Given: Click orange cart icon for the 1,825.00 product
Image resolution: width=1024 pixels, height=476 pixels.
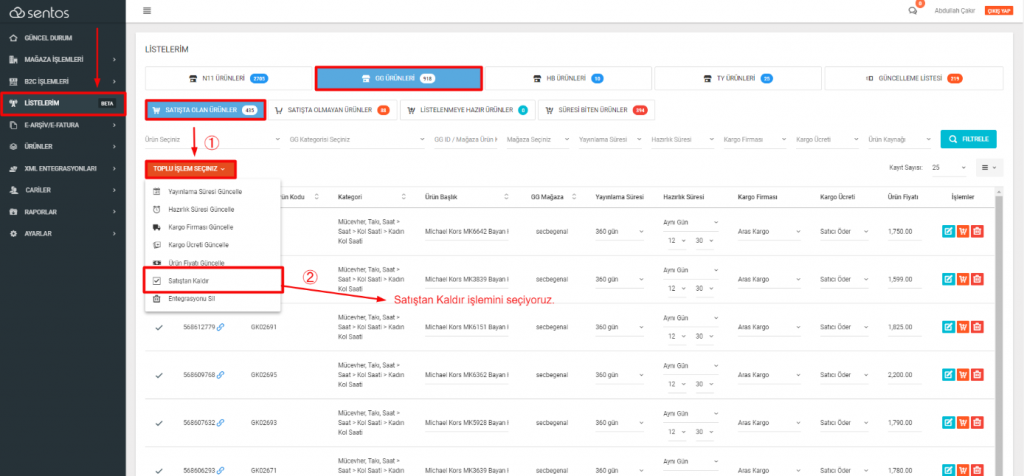Looking at the screenshot, I should pos(963,327).
